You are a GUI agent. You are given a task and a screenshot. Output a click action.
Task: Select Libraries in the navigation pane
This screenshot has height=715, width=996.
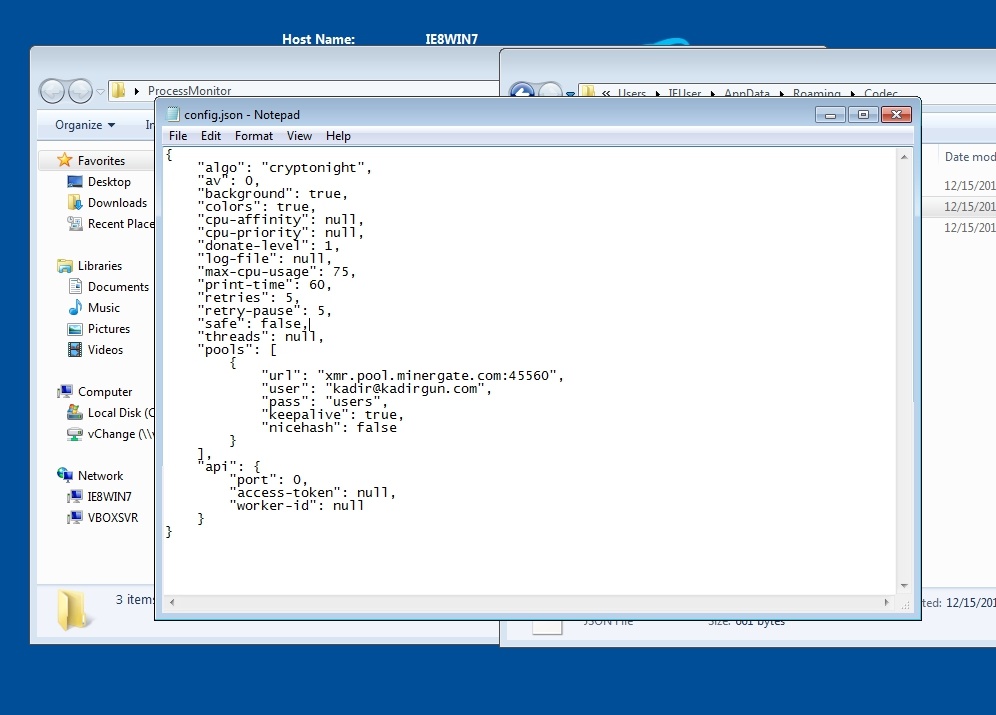click(x=100, y=265)
